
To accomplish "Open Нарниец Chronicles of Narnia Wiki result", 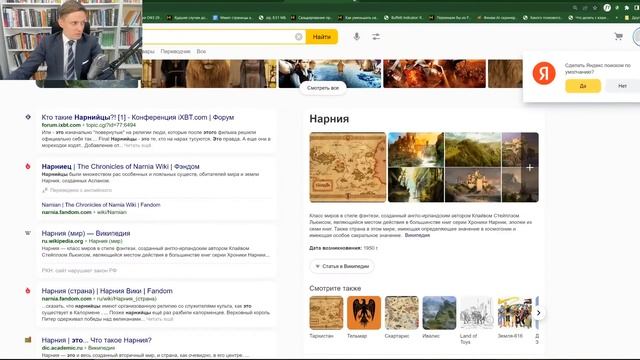I will (x=120, y=167).
